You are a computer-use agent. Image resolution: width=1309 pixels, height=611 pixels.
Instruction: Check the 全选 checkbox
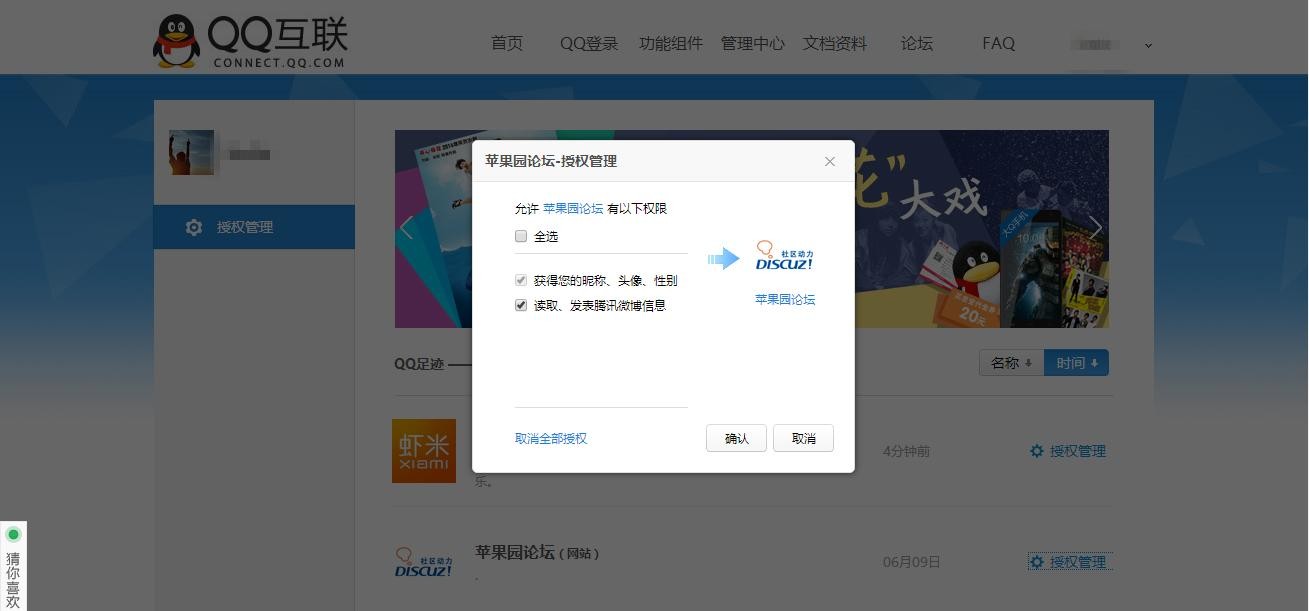(x=521, y=237)
